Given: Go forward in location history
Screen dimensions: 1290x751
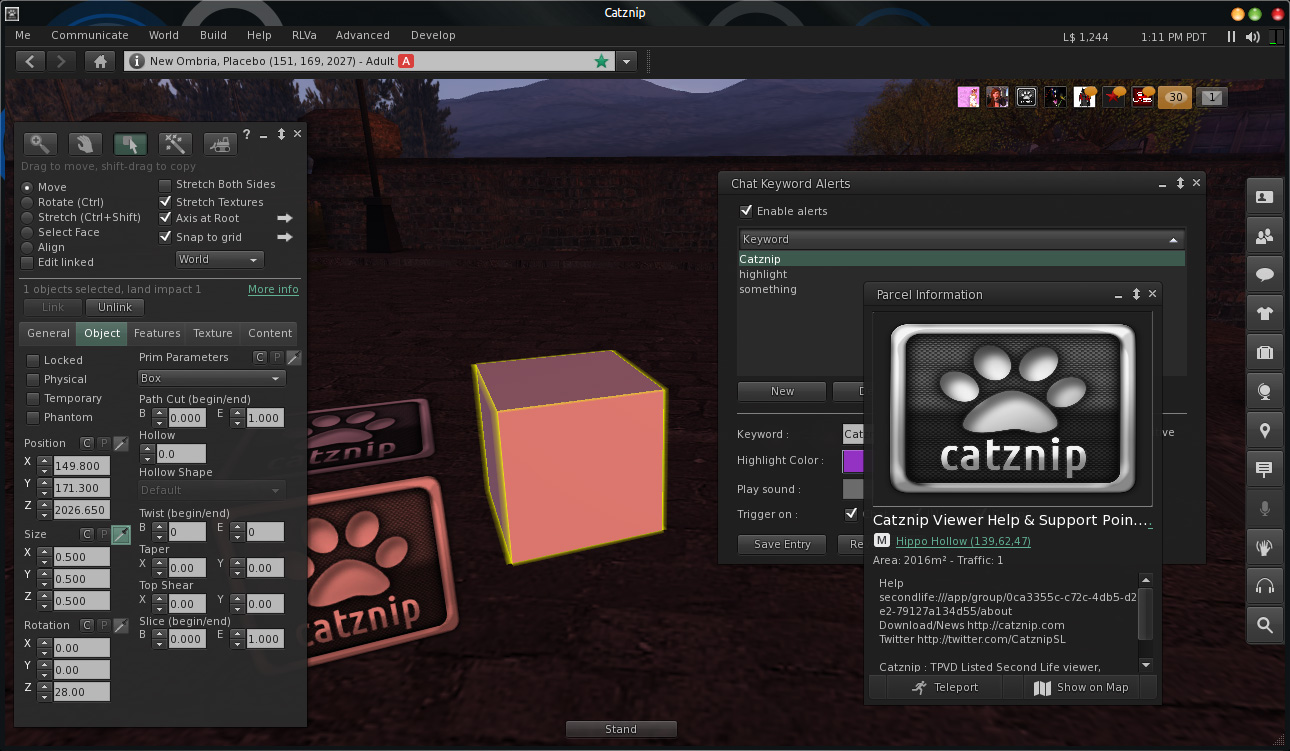Looking at the screenshot, I should [x=61, y=61].
